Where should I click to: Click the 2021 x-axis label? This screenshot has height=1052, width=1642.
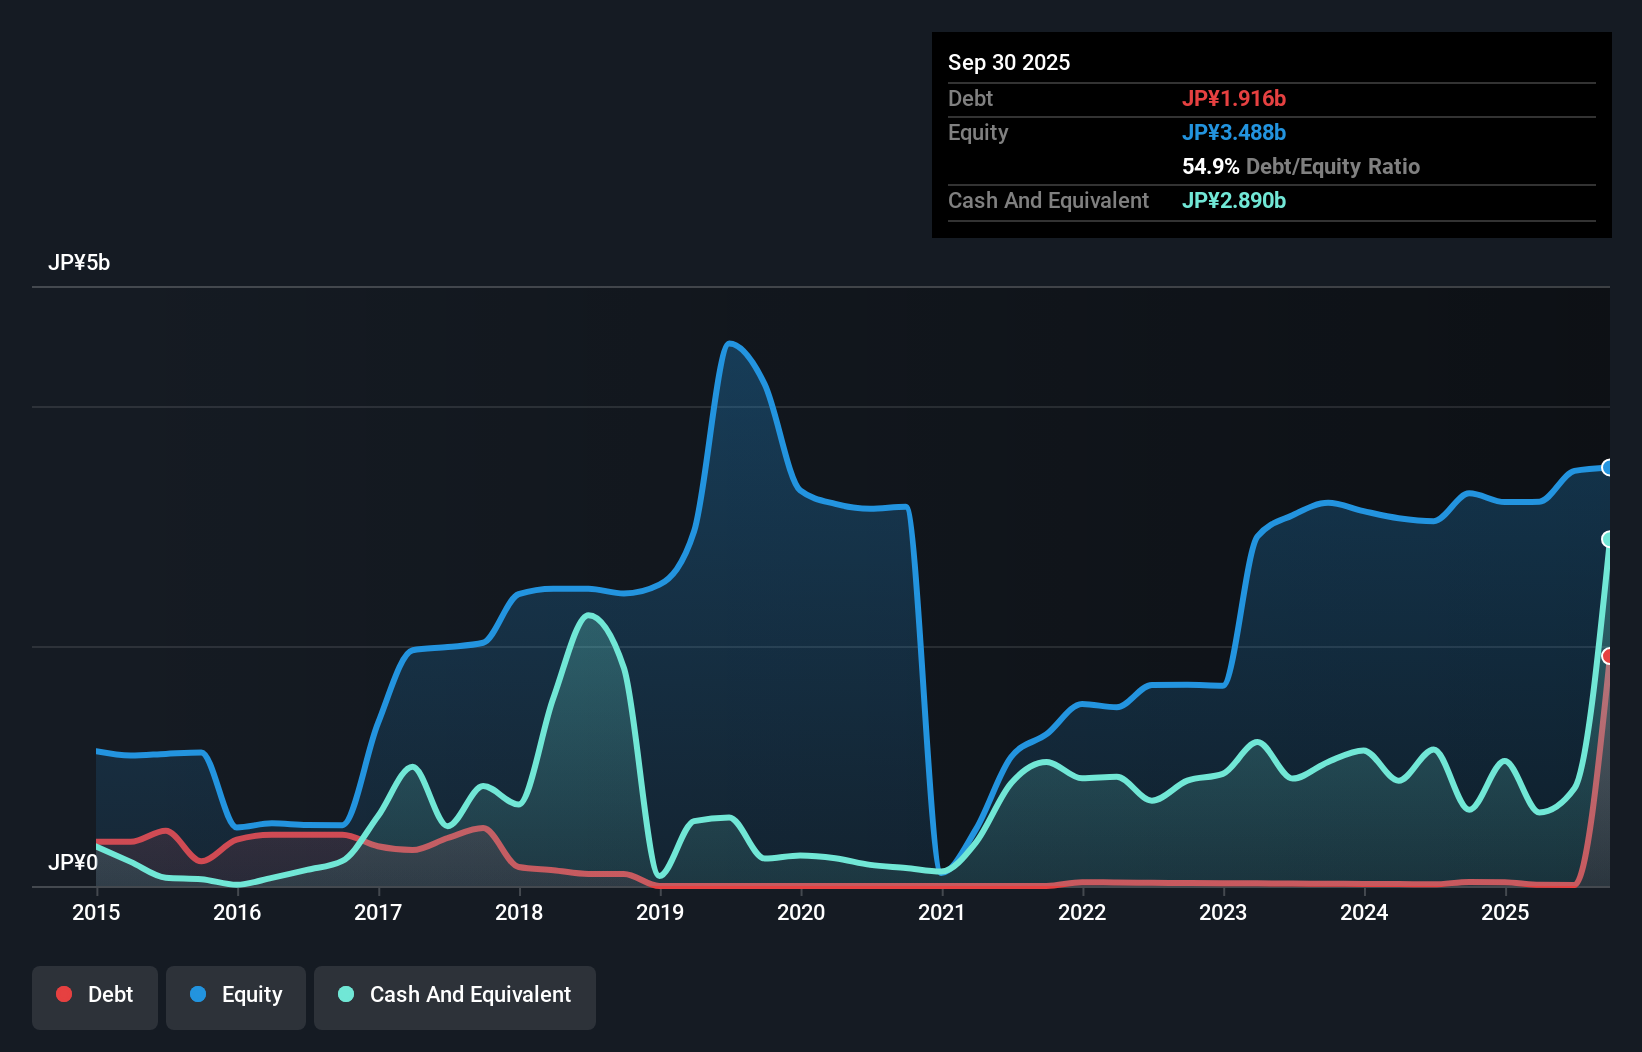[x=942, y=912]
